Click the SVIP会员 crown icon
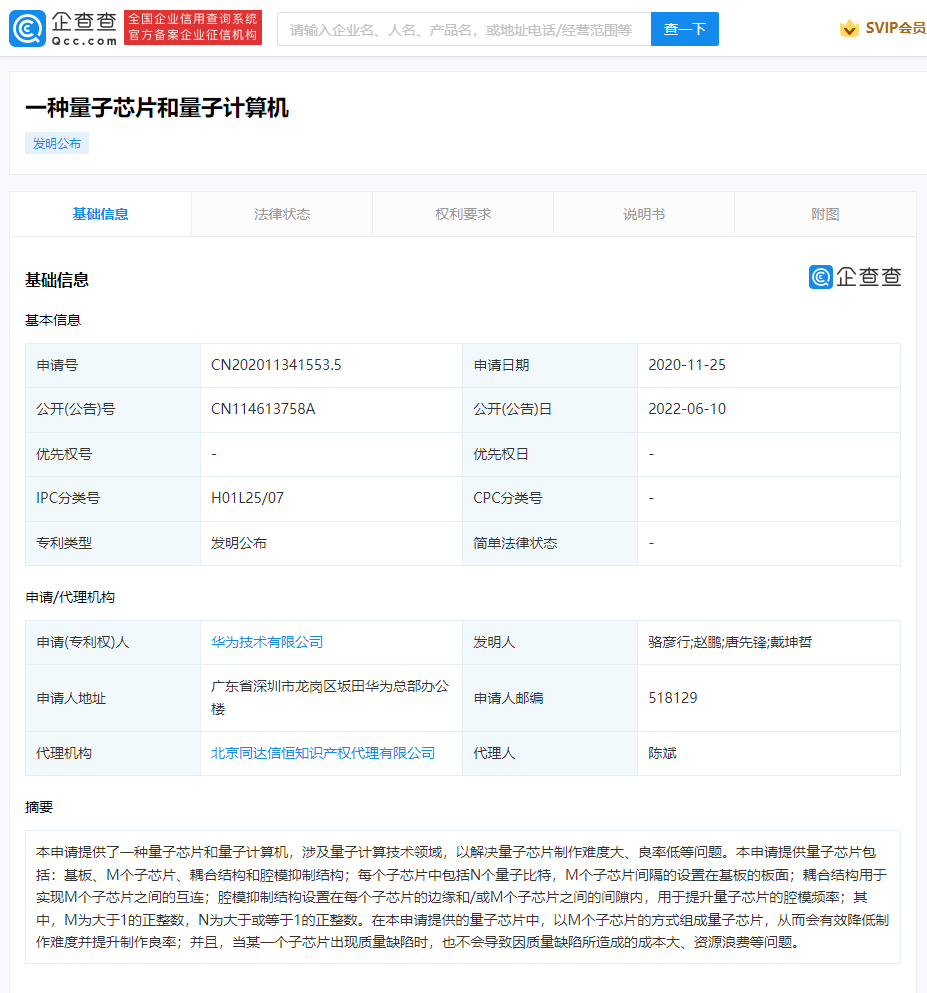The image size is (927, 993). pyautogui.click(x=849, y=29)
